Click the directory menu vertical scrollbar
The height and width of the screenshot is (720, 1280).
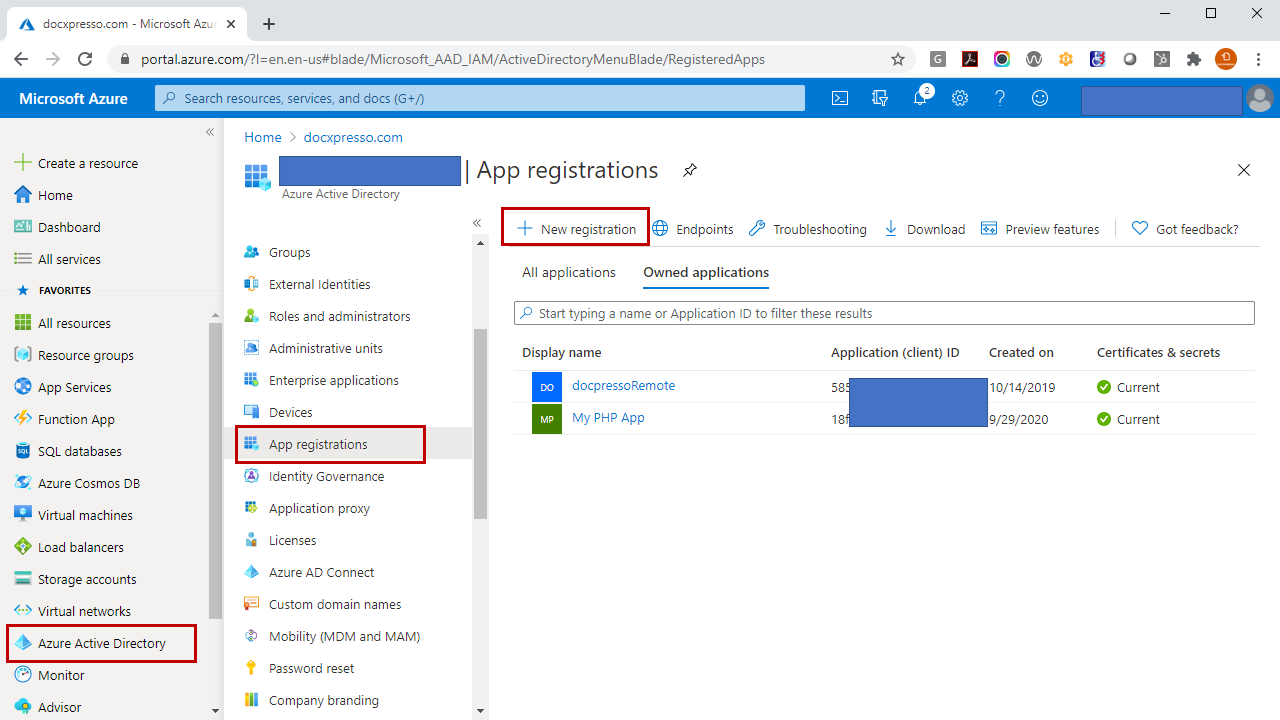[x=480, y=424]
